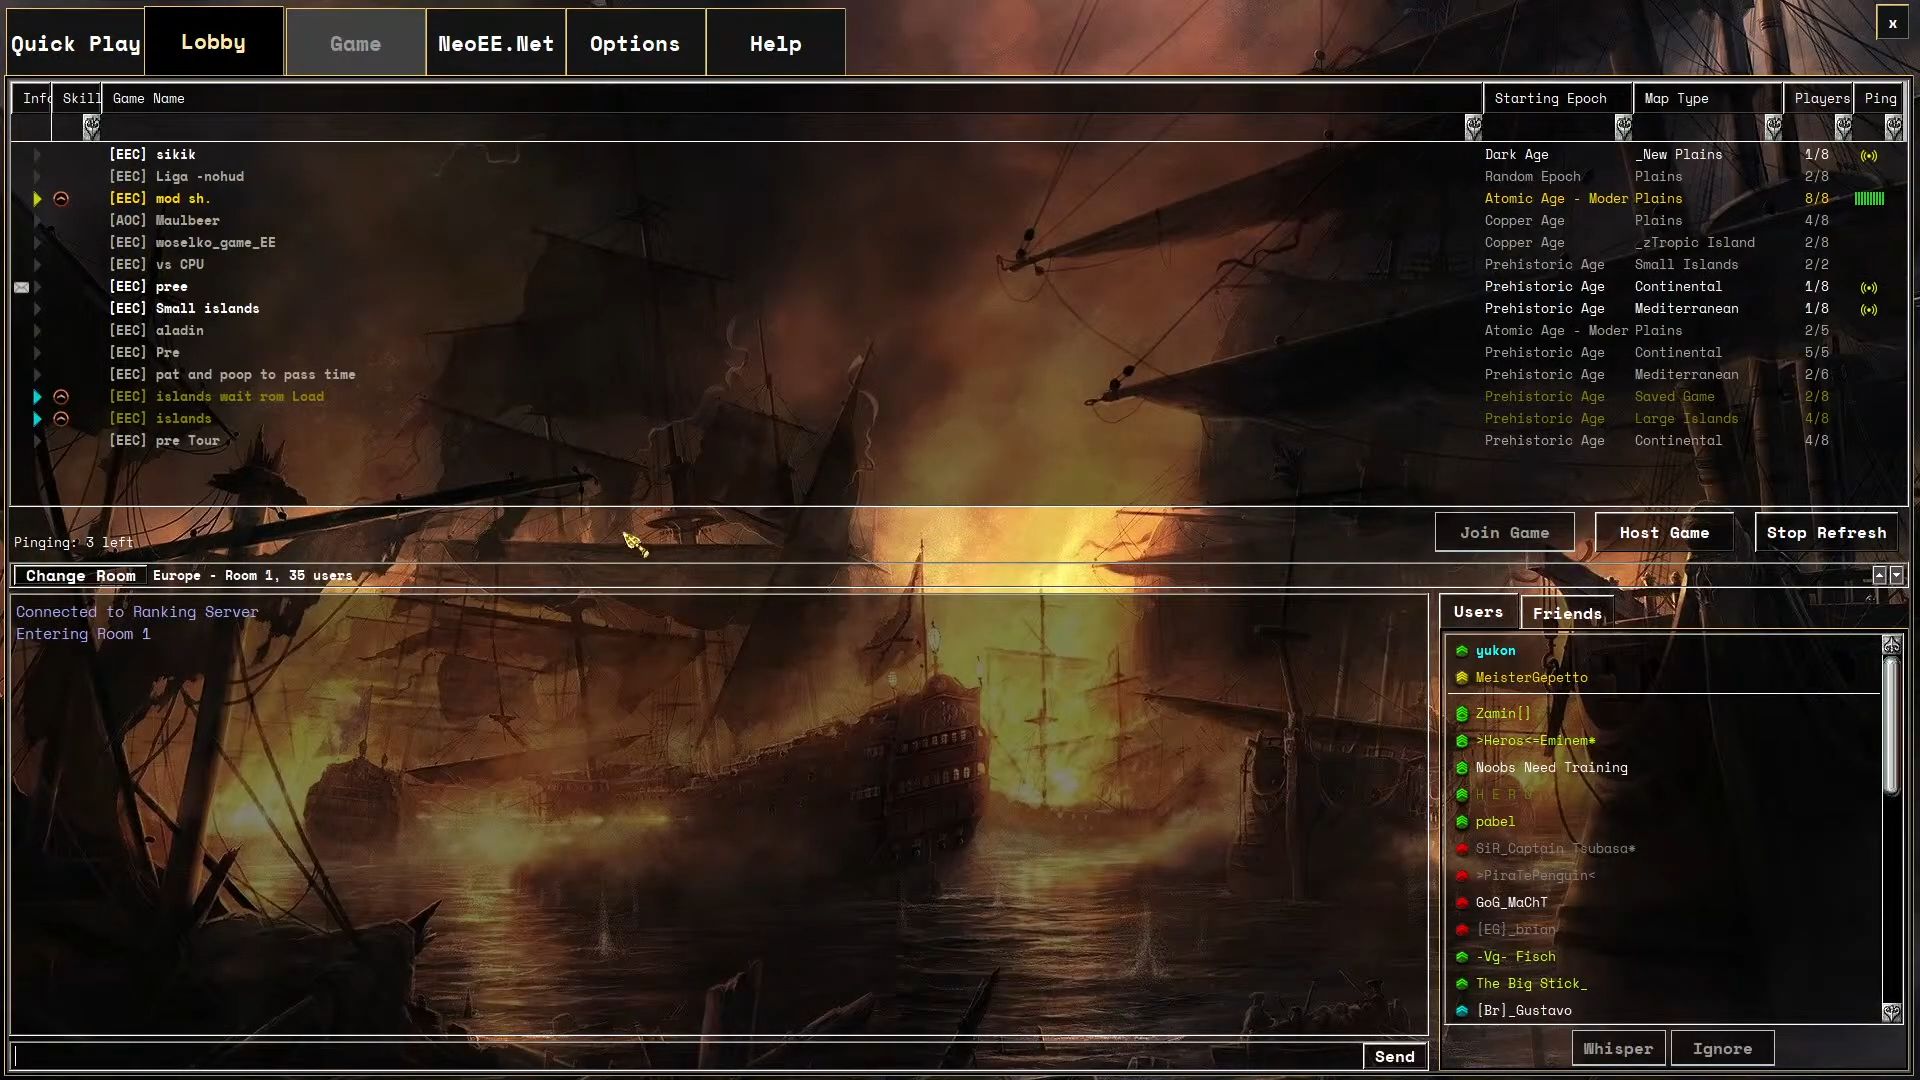This screenshot has height=1080, width=1920.
Task: Click red rank icon next to SiR_Captain Tsubasa*
Action: pyautogui.click(x=1462, y=849)
